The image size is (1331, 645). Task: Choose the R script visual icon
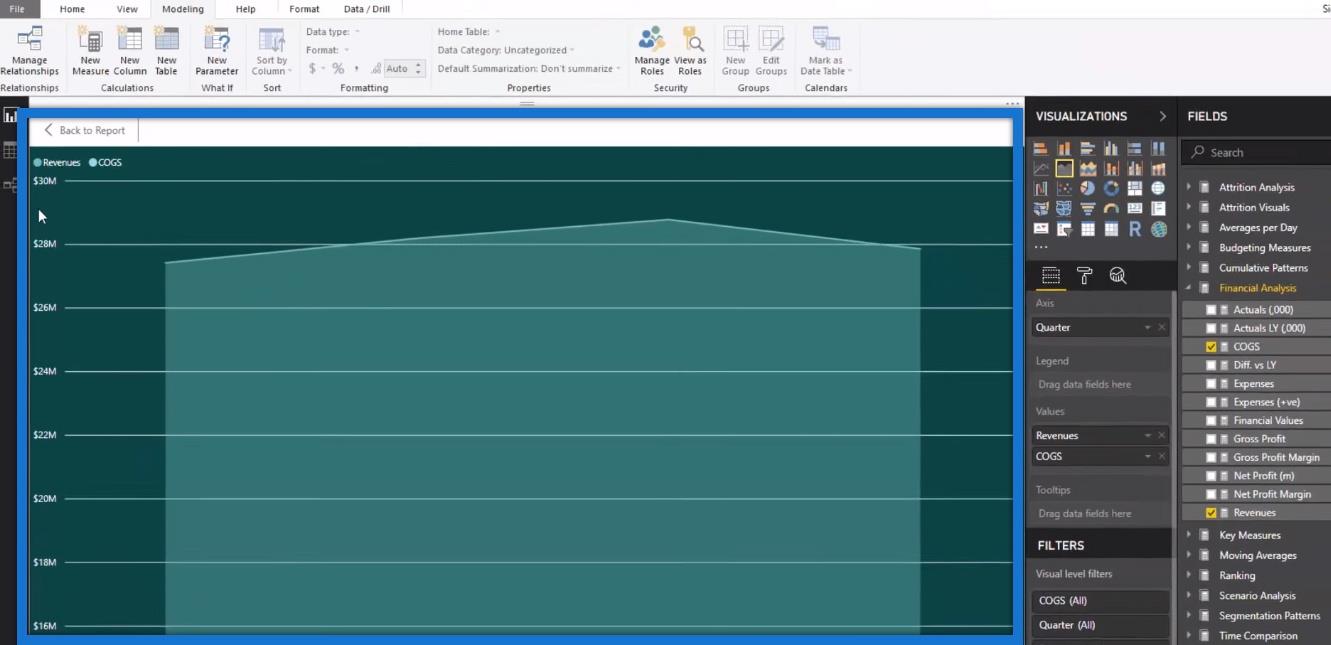[1134, 229]
